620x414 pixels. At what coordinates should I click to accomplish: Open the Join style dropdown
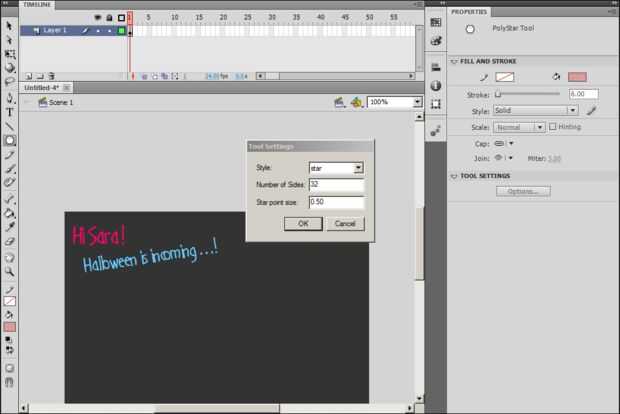[x=504, y=158]
